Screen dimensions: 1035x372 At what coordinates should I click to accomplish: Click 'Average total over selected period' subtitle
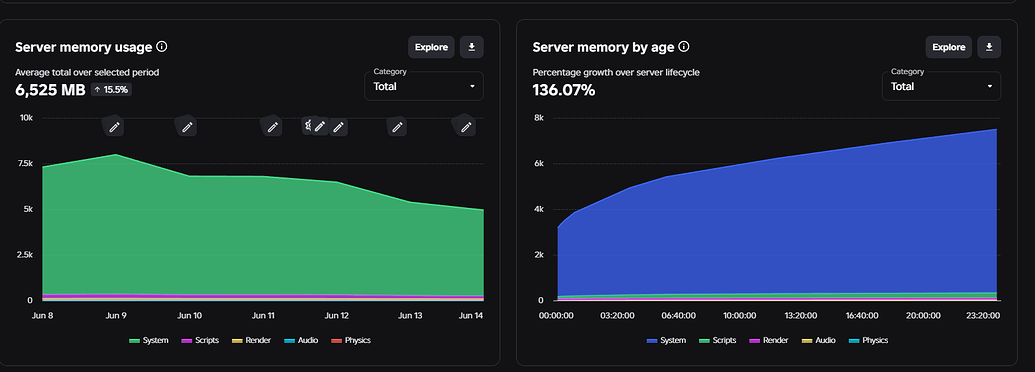pyautogui.click(x=87, y=72)
